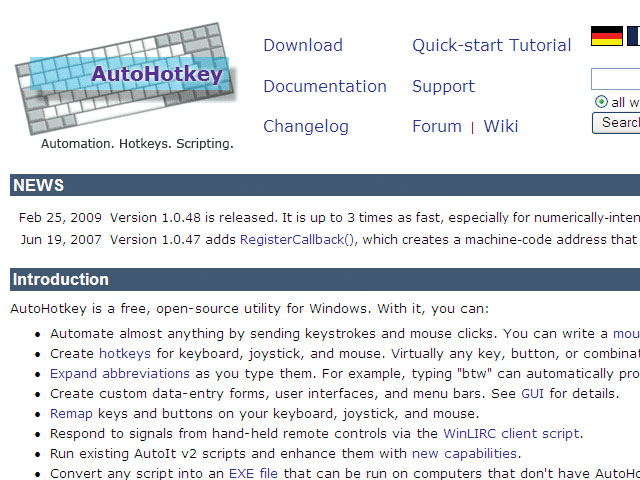Select the German flag language icon
The height and width of the screenshot is (480, 640).
[x=606, y=37]
